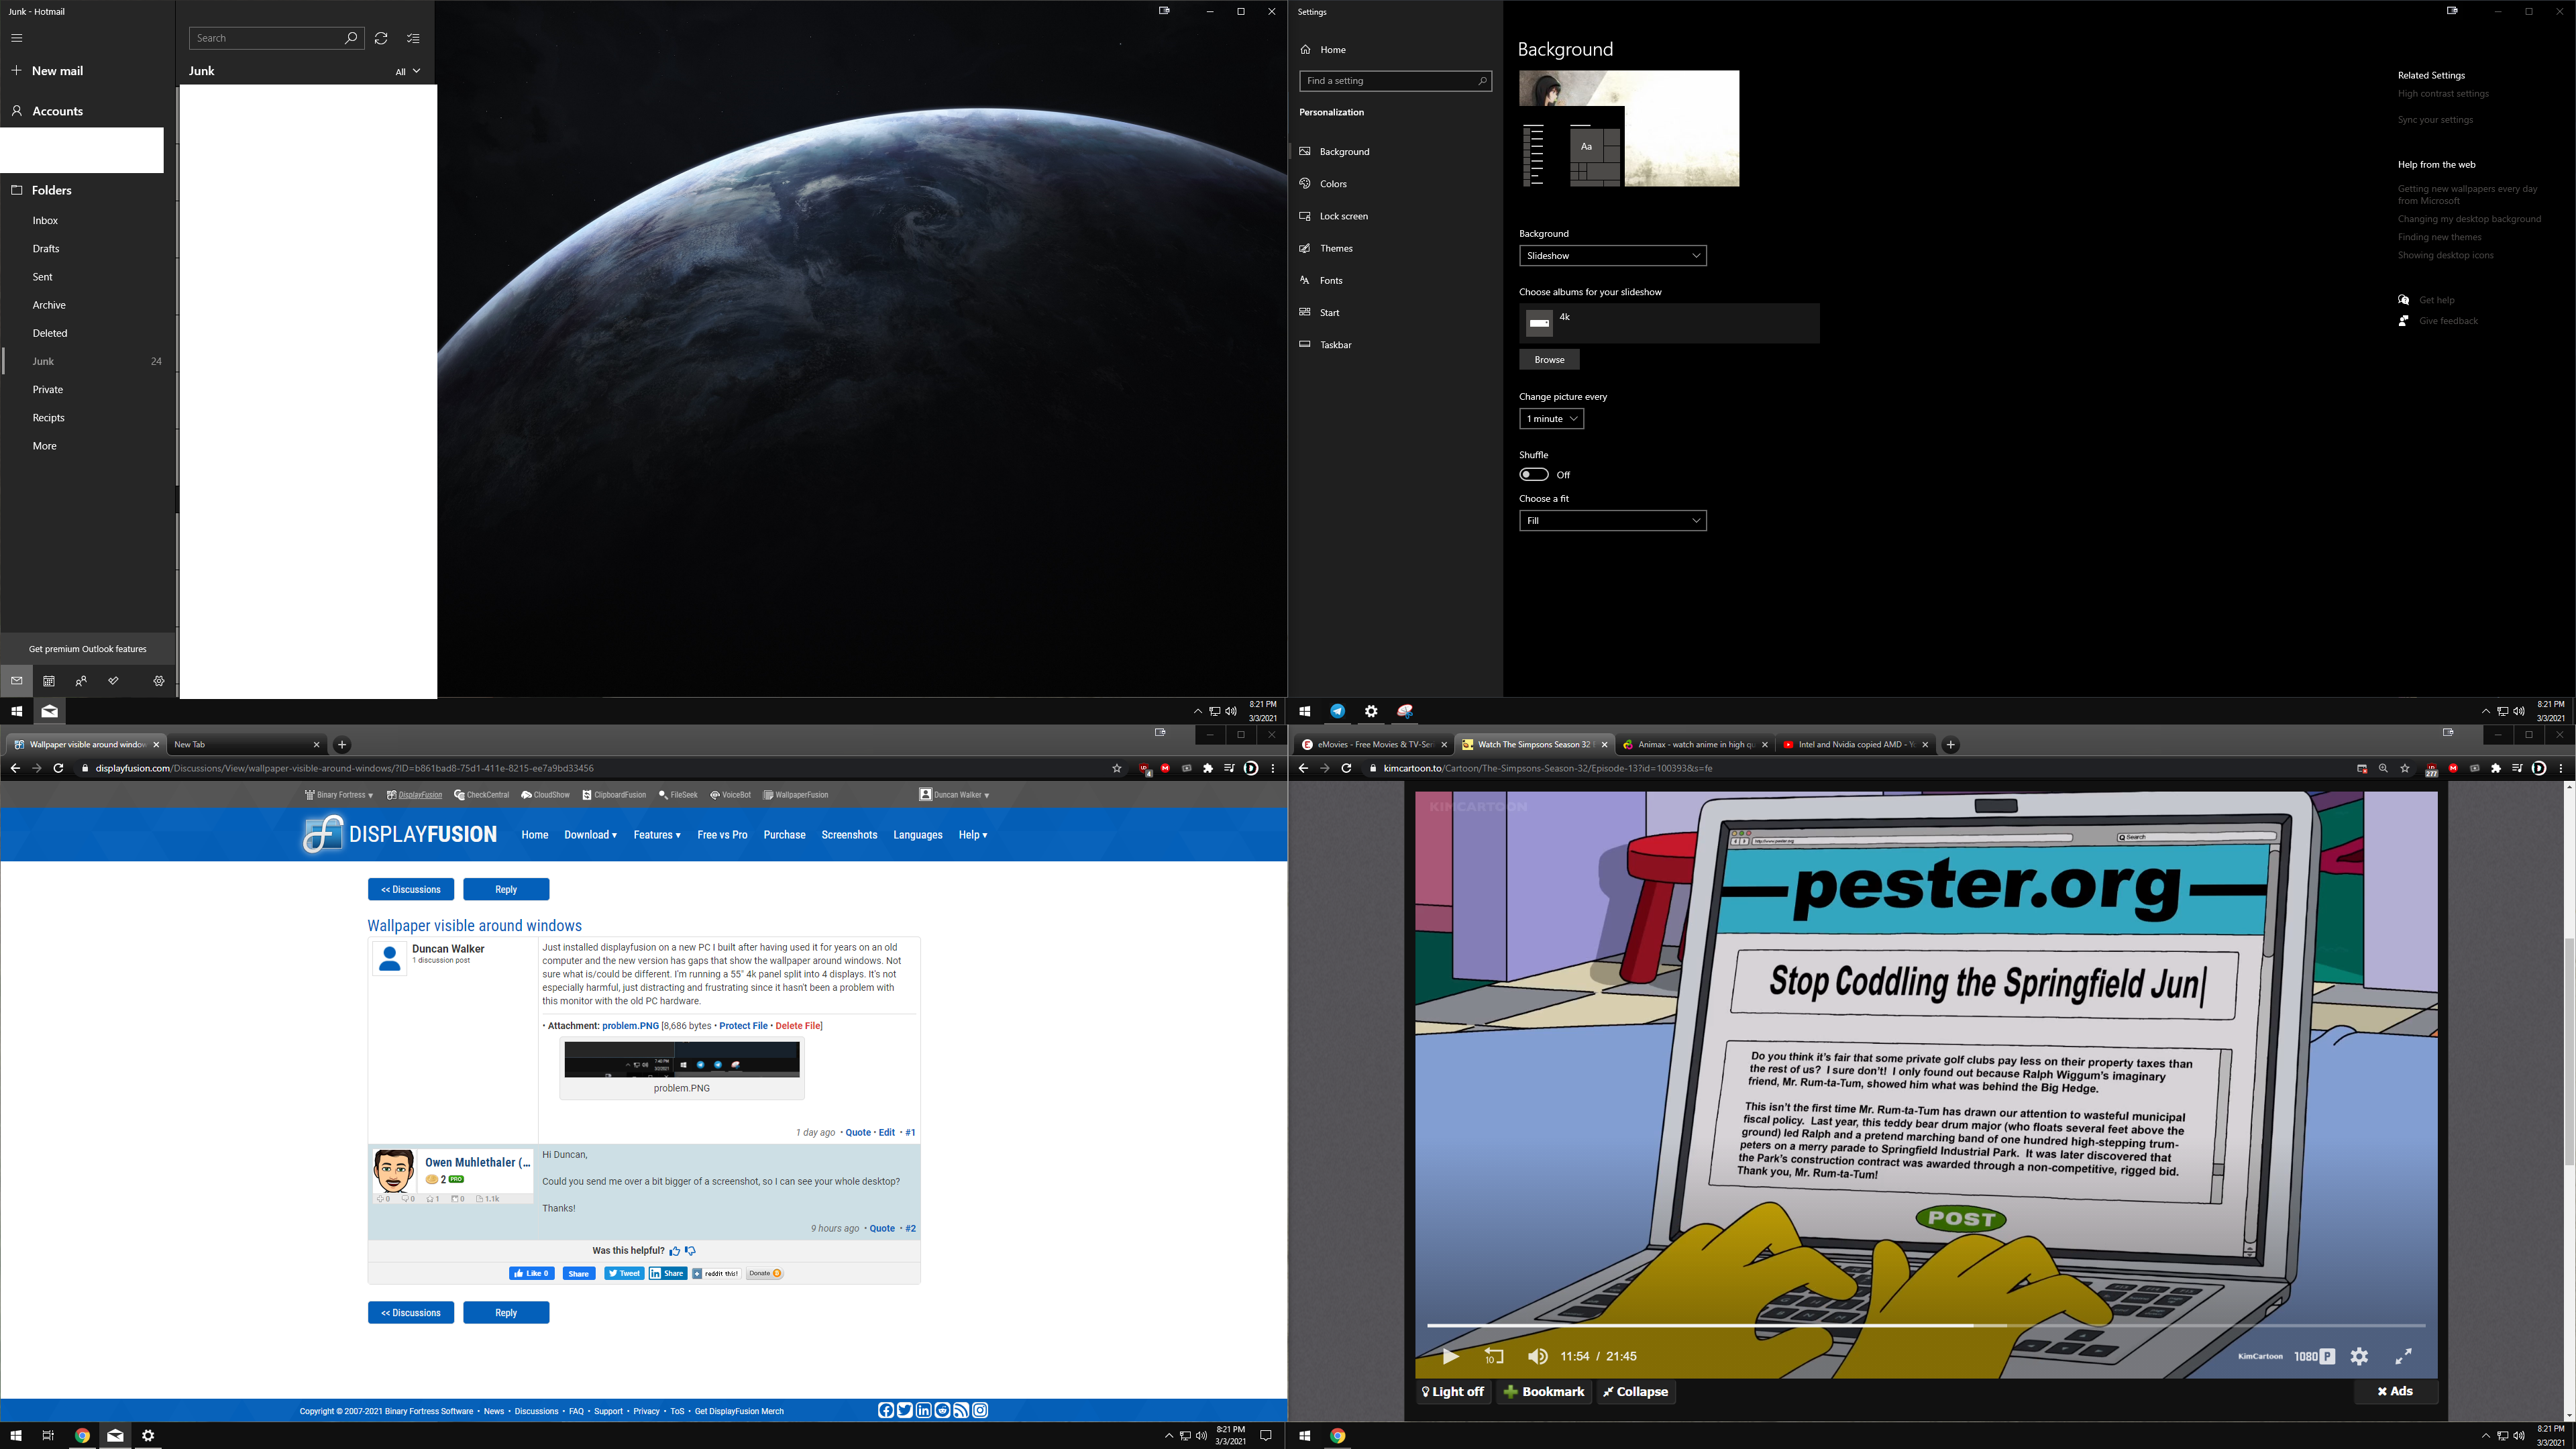Rewind video ten seconds
Image resolution: width=2576 pixels, height=1449 pixels.
(1494, 1356)
